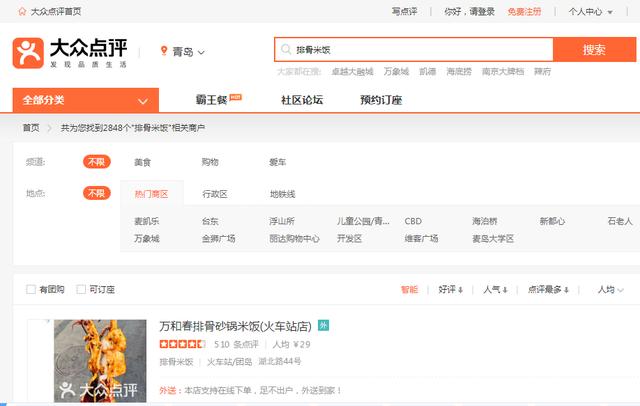Click the 外 delivery badge on restaurant
This screenshot has height=406, width=640.
click(323, 326)
